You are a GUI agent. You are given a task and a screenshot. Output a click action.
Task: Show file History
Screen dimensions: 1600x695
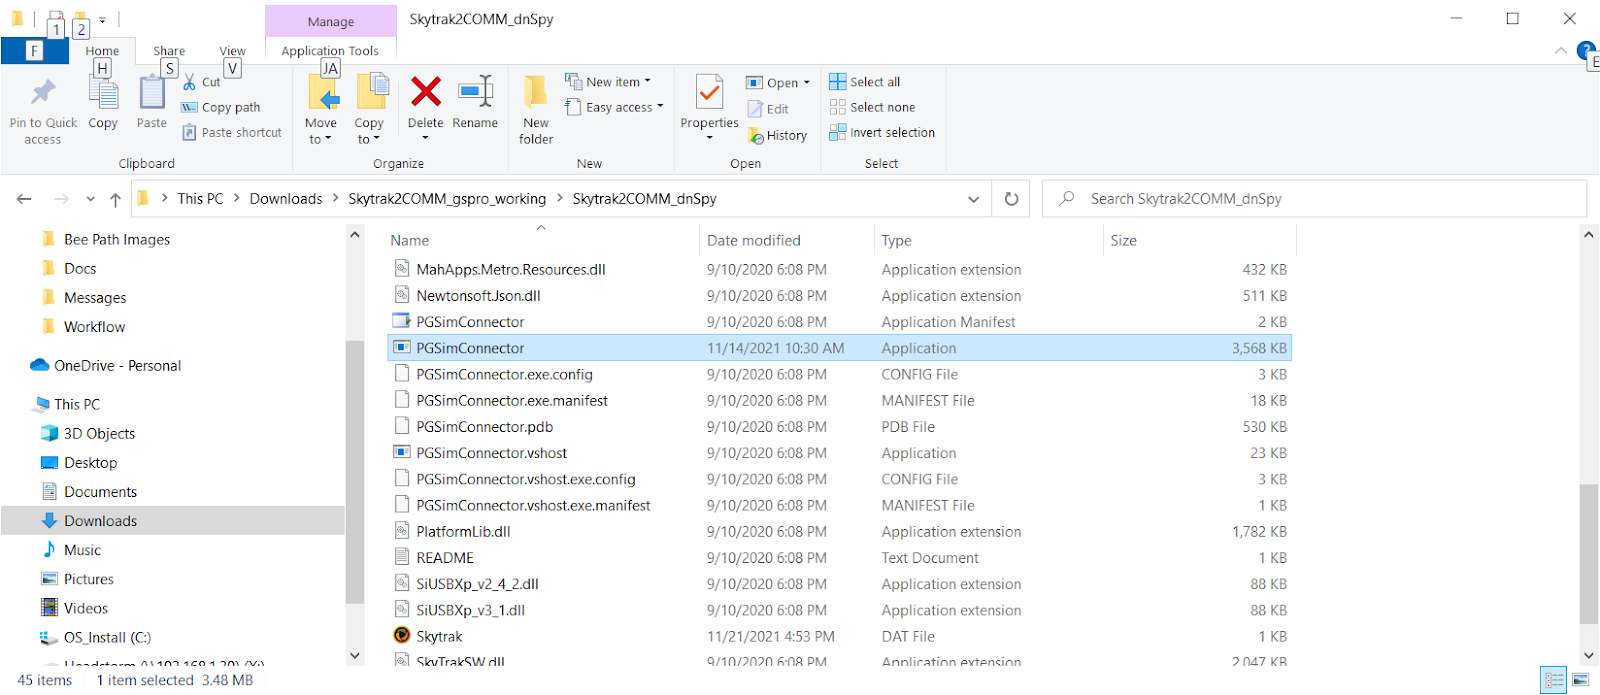click(777, 136)
